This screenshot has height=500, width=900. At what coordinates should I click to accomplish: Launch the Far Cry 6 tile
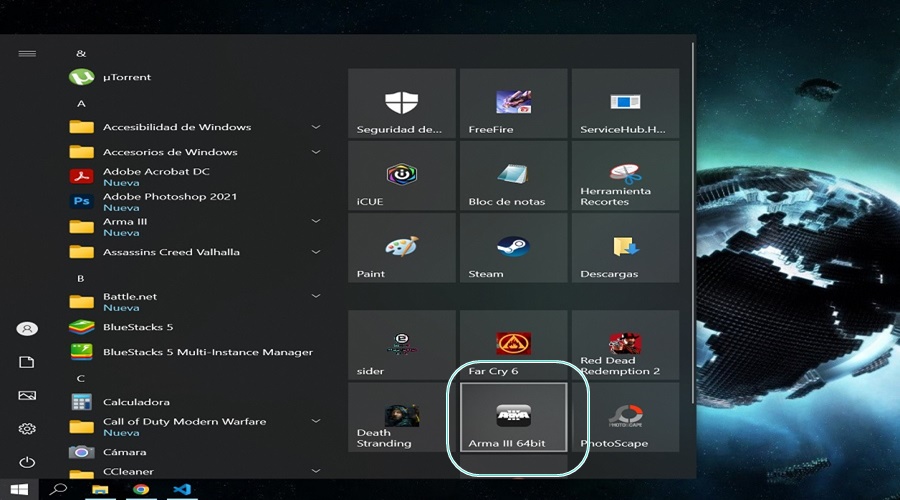point(514,345)
